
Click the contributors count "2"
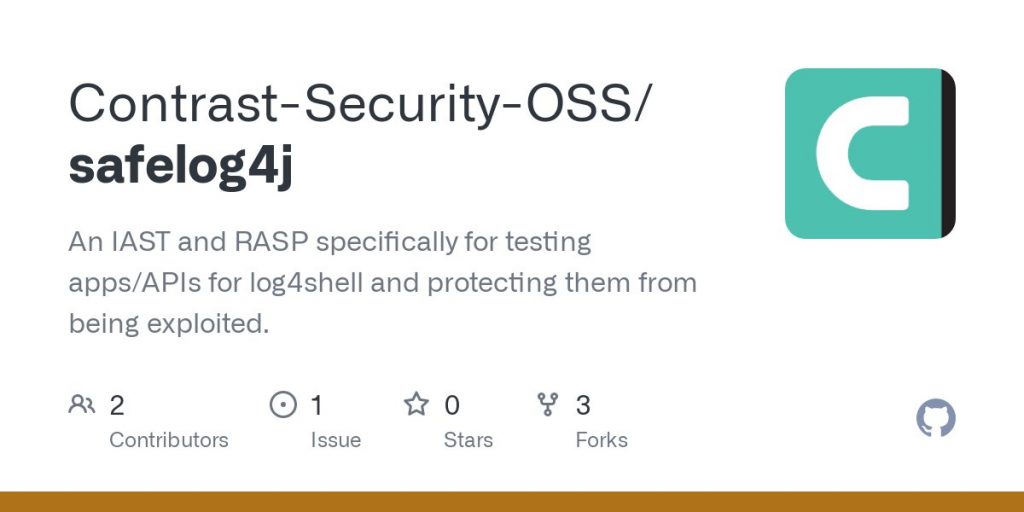(117, 405)
